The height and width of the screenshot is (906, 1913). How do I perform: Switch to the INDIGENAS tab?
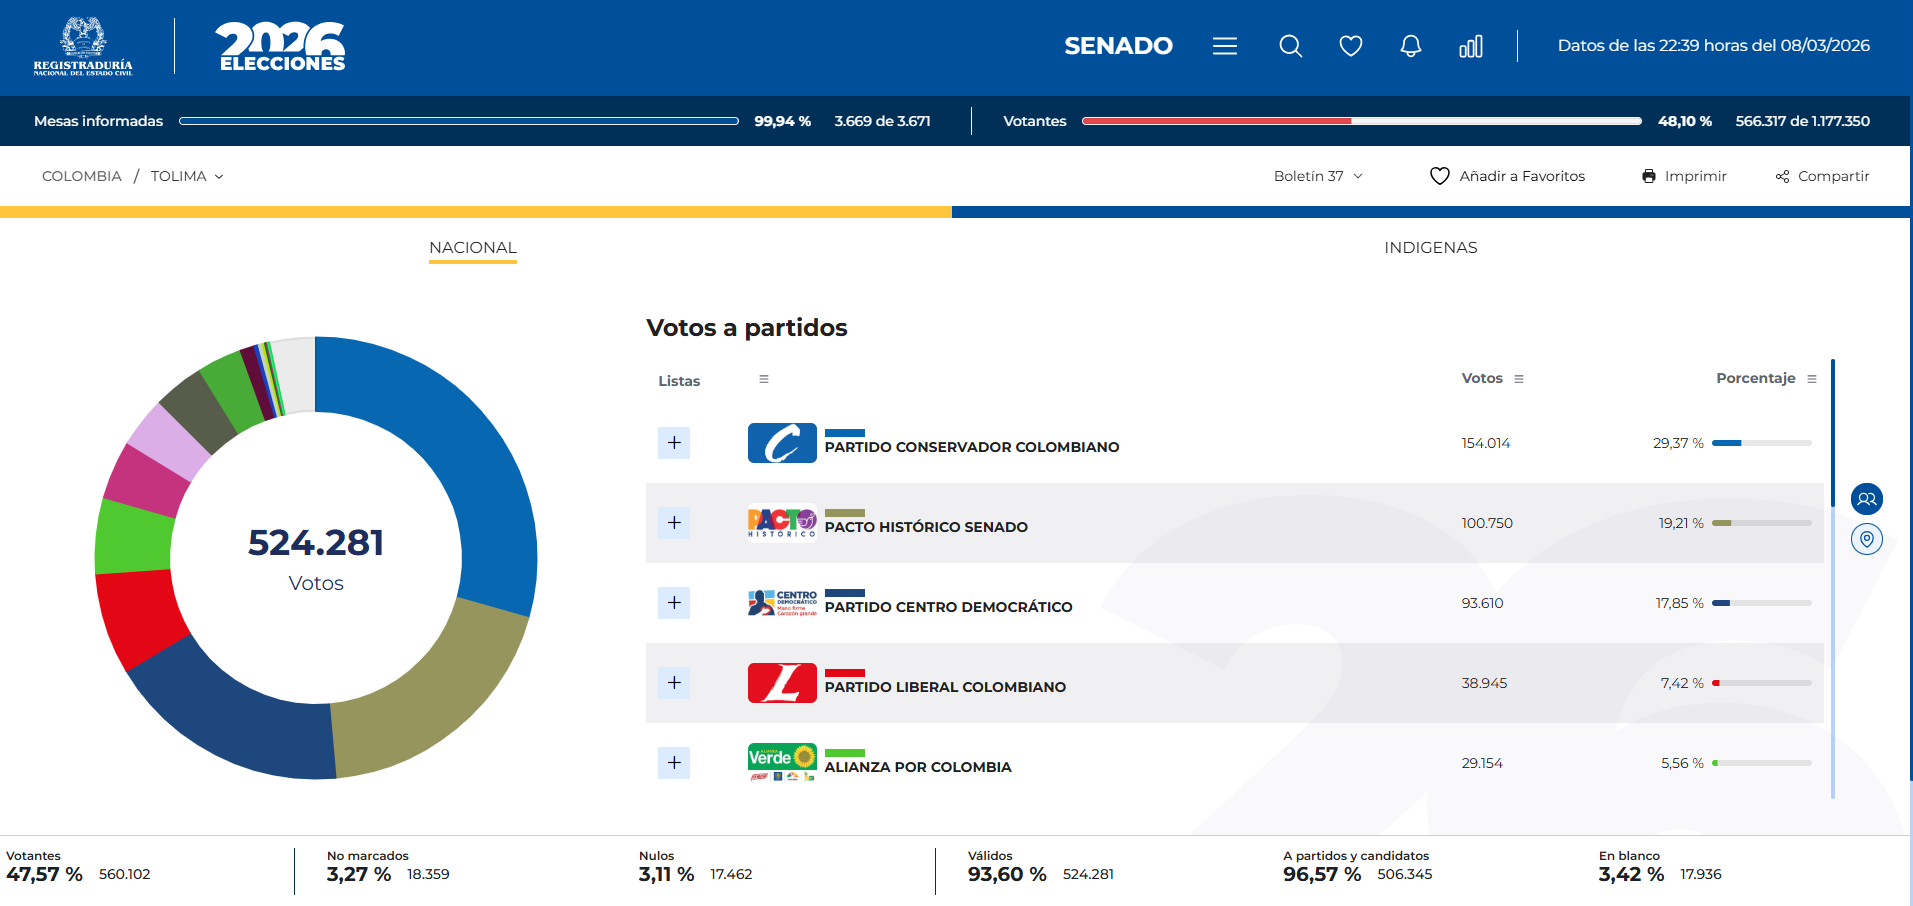coord(1430,247)
